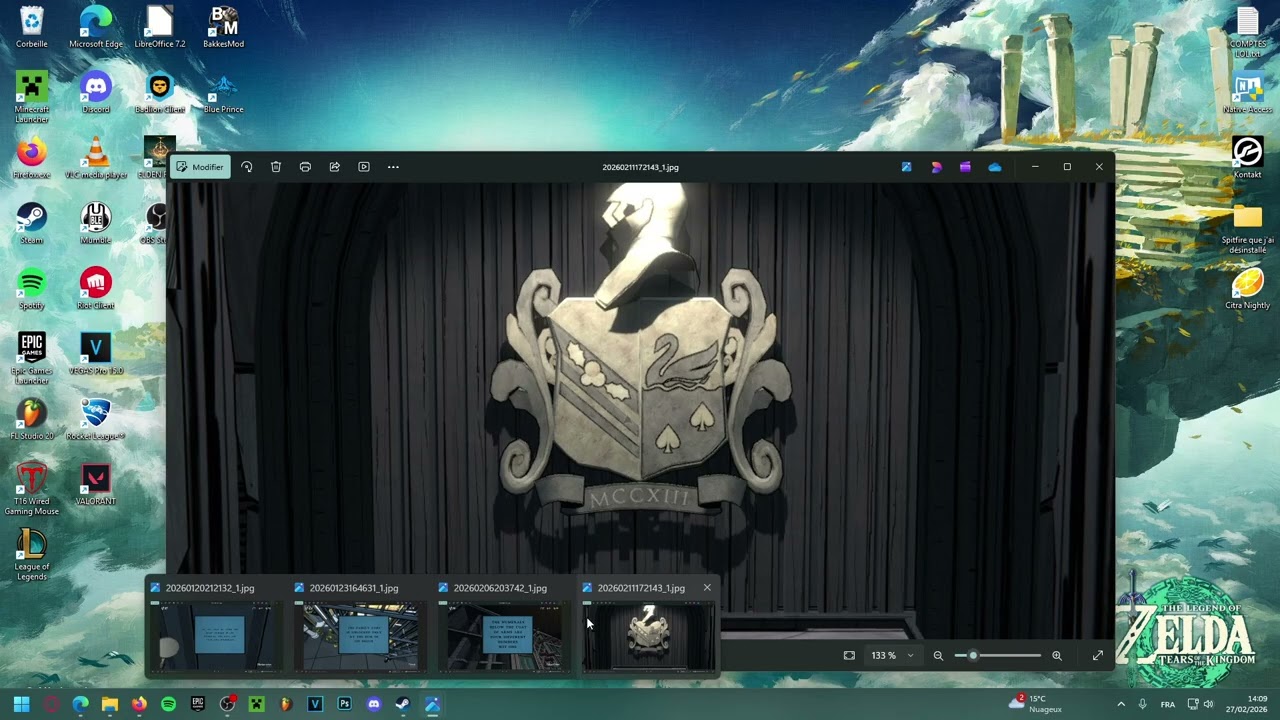Click the zoom out magnifier icon
This screenshot has height=720, width=1280.
point(938,656)
